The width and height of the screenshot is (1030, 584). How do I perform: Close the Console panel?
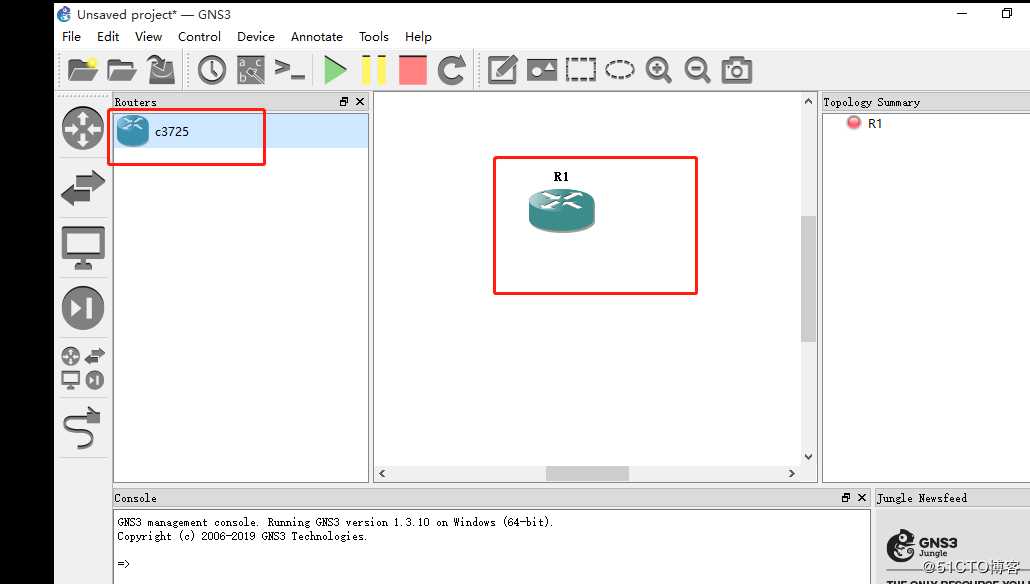pos(862,498)
